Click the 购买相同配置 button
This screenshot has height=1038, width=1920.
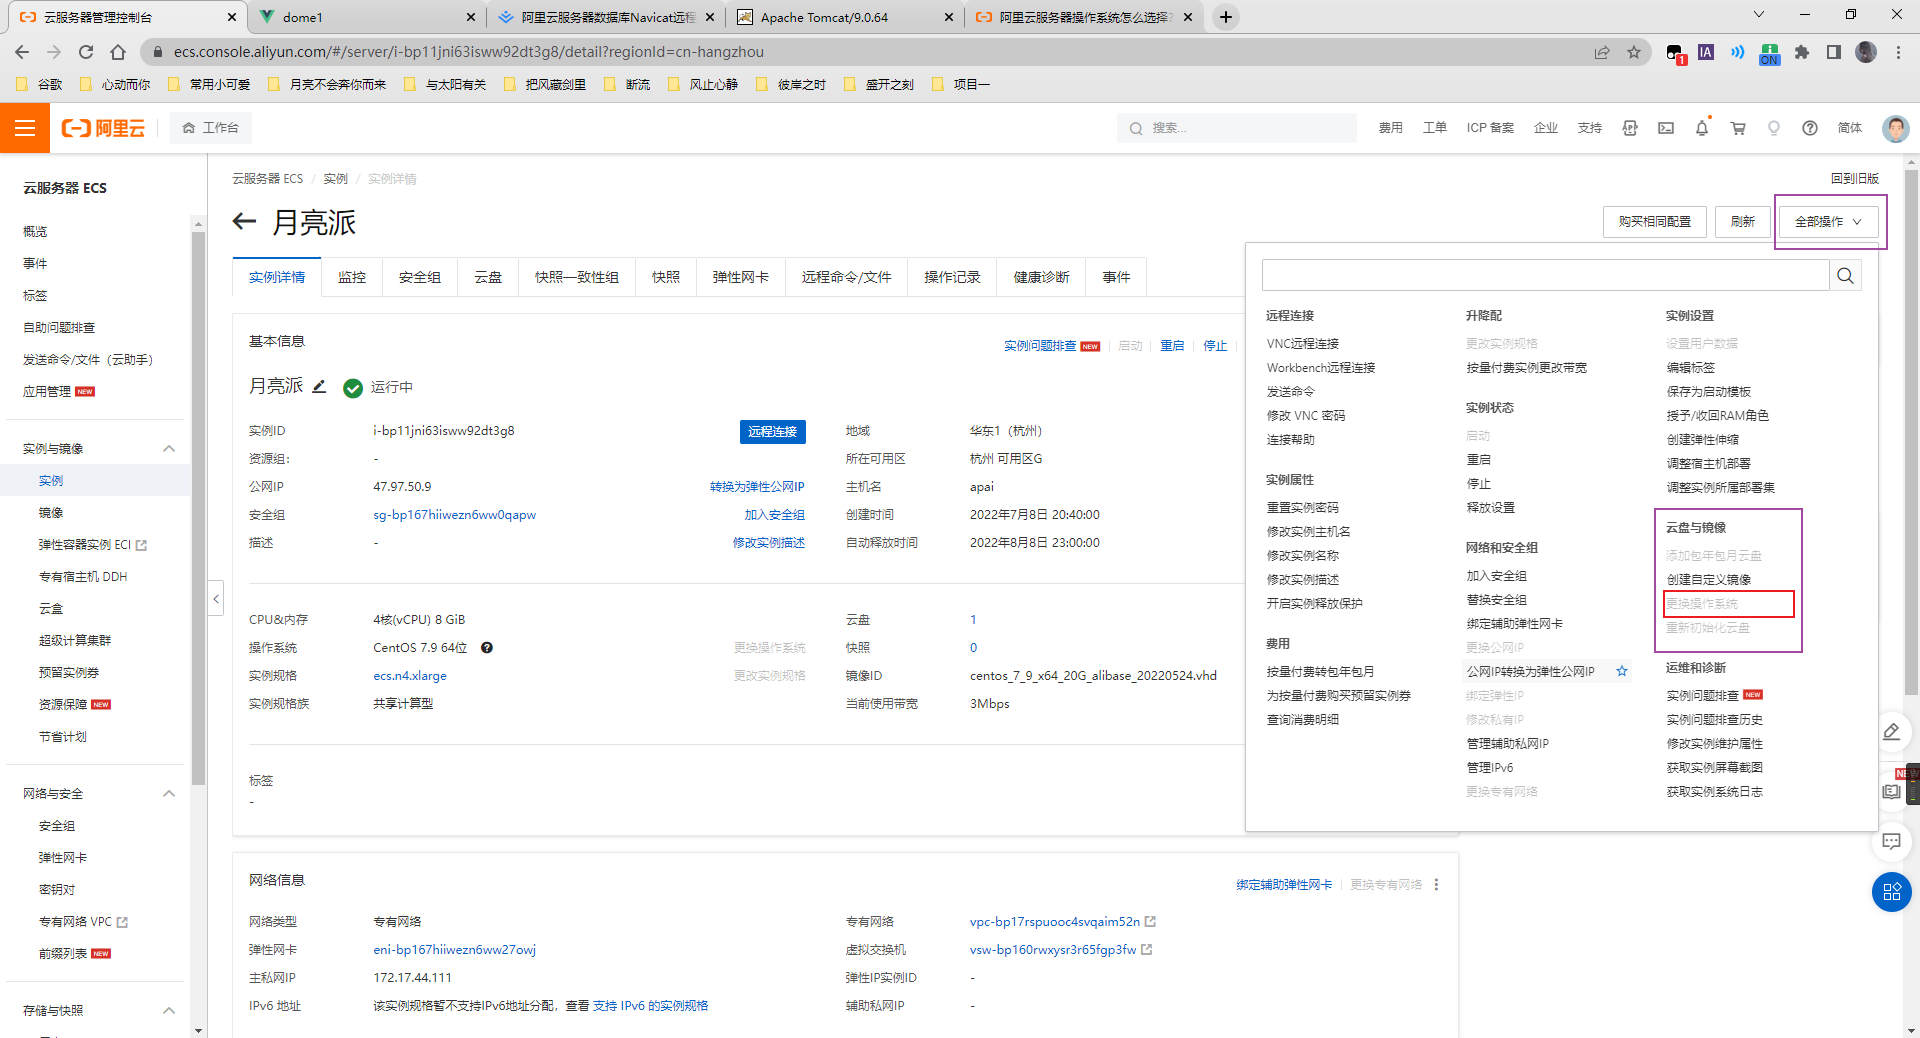coord(1655,222)
